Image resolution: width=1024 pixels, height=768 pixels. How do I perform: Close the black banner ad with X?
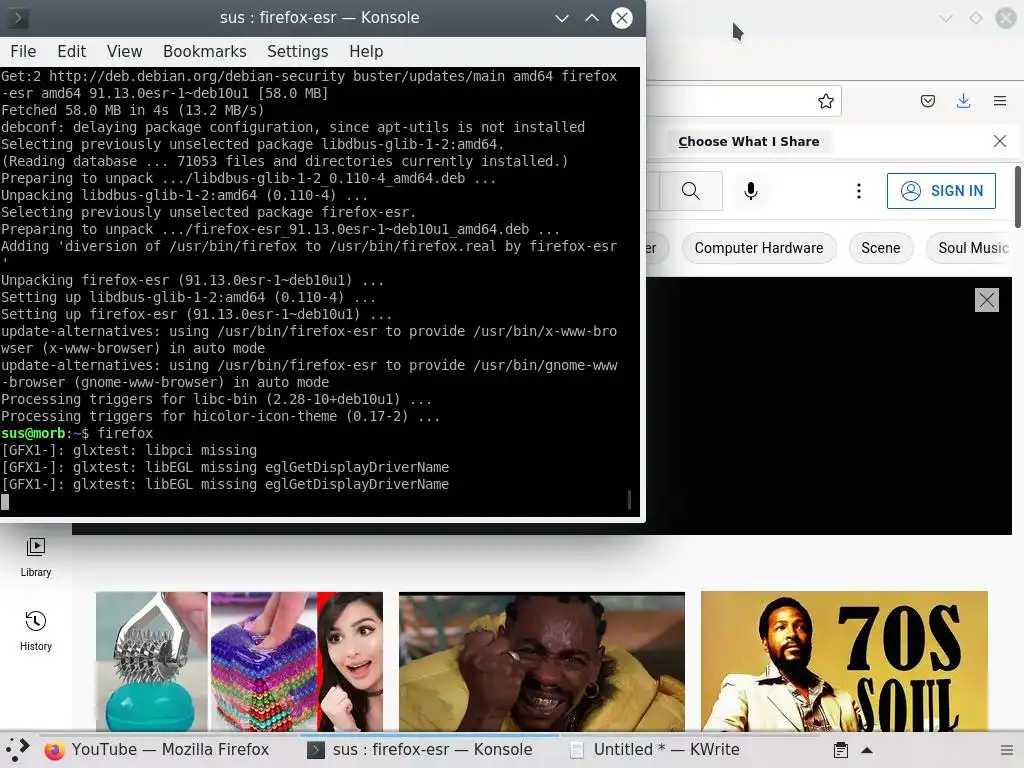[986, 300]
